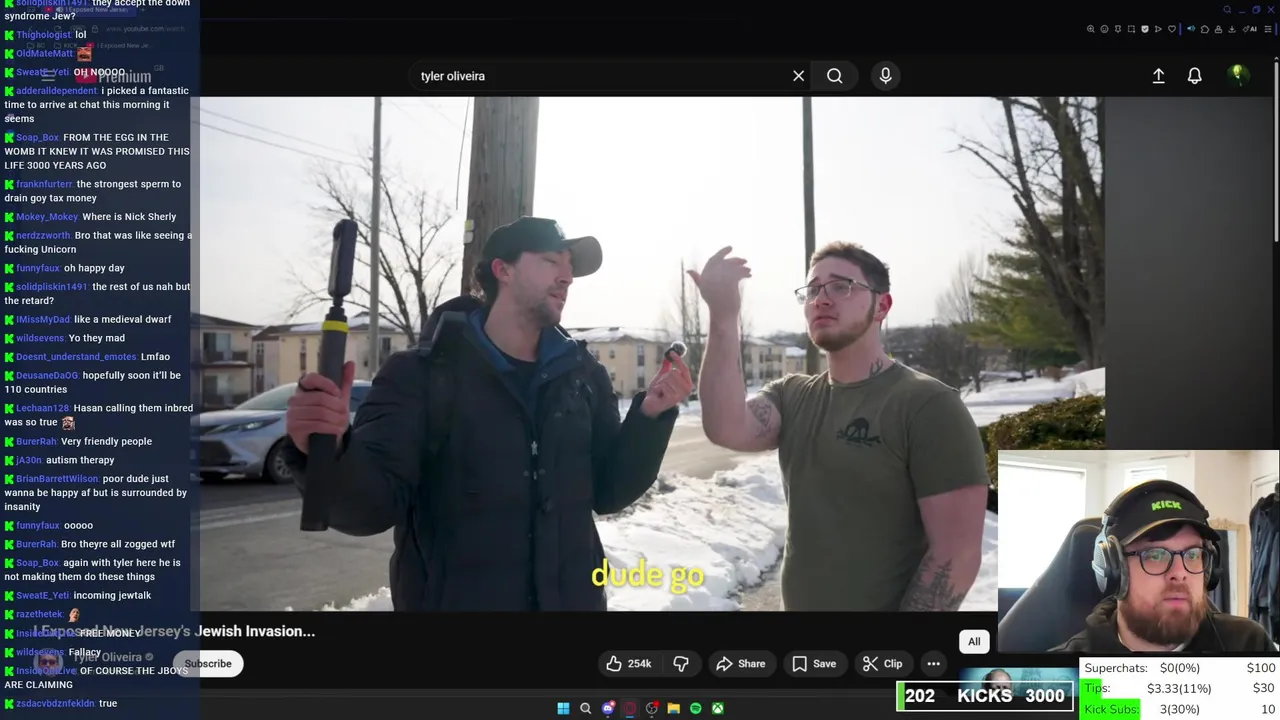1280x720 pixels.
Task: Select the 'All' filter chip
Action: (x=974, y=642)
